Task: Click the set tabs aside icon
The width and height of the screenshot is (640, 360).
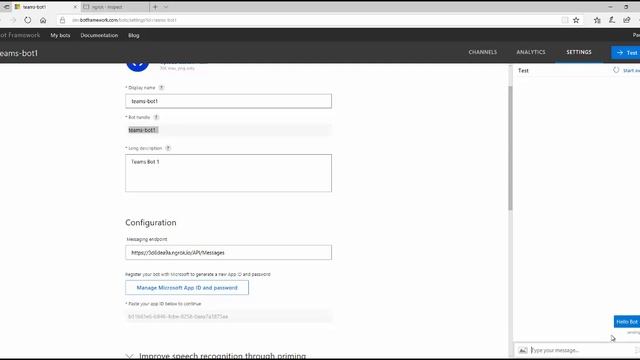Action: click(x=6, y=7)
